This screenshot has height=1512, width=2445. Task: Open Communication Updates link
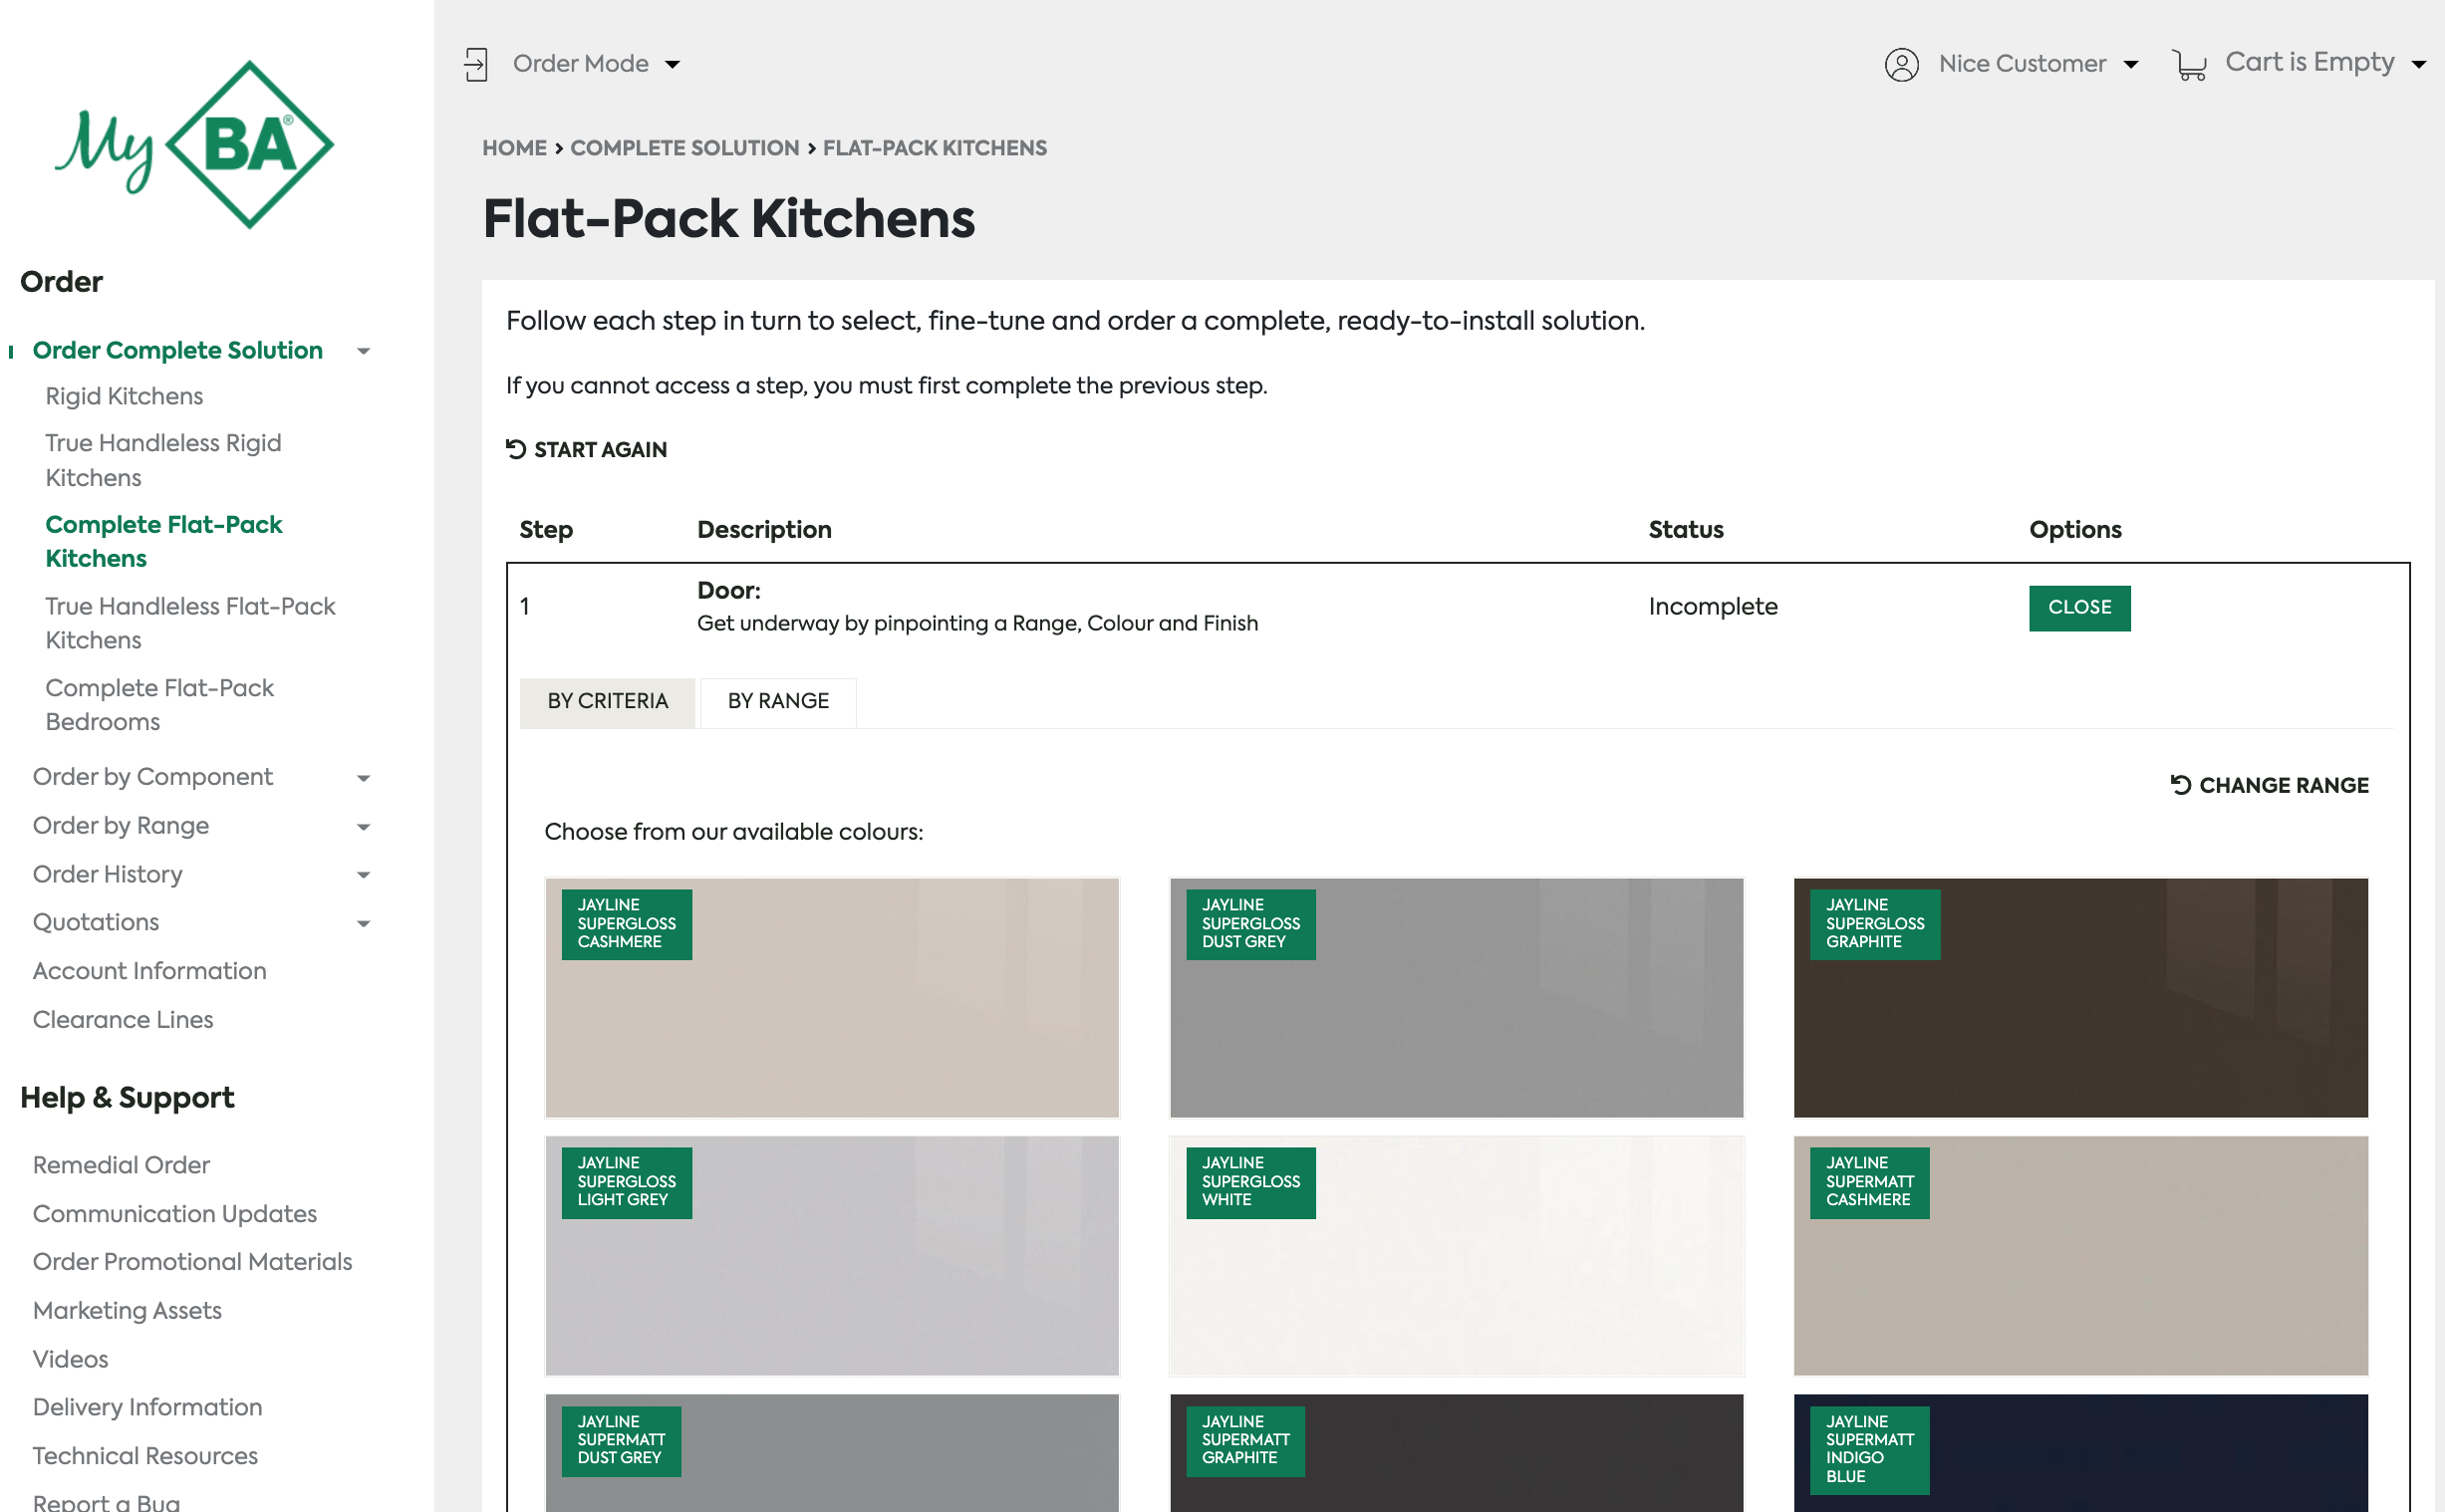pos(175,1213)
